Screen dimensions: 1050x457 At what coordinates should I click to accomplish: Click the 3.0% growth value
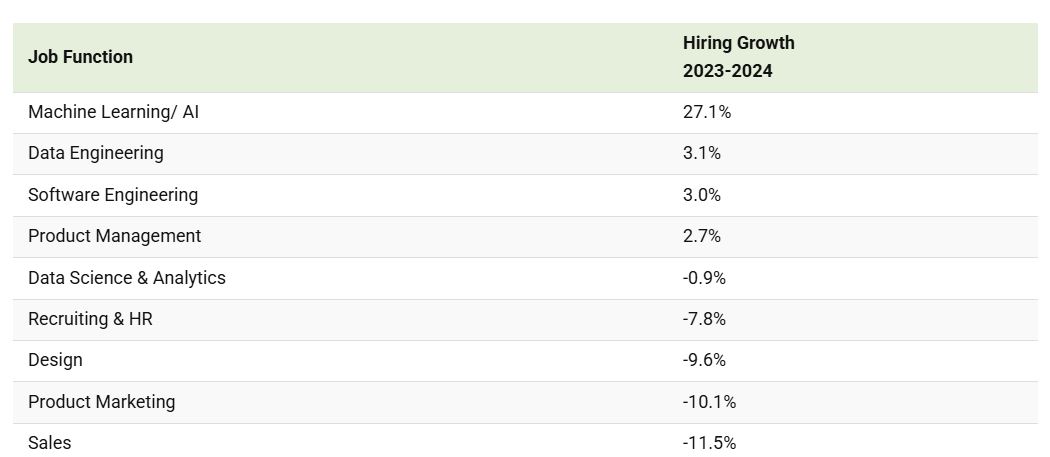coord(702,194)
